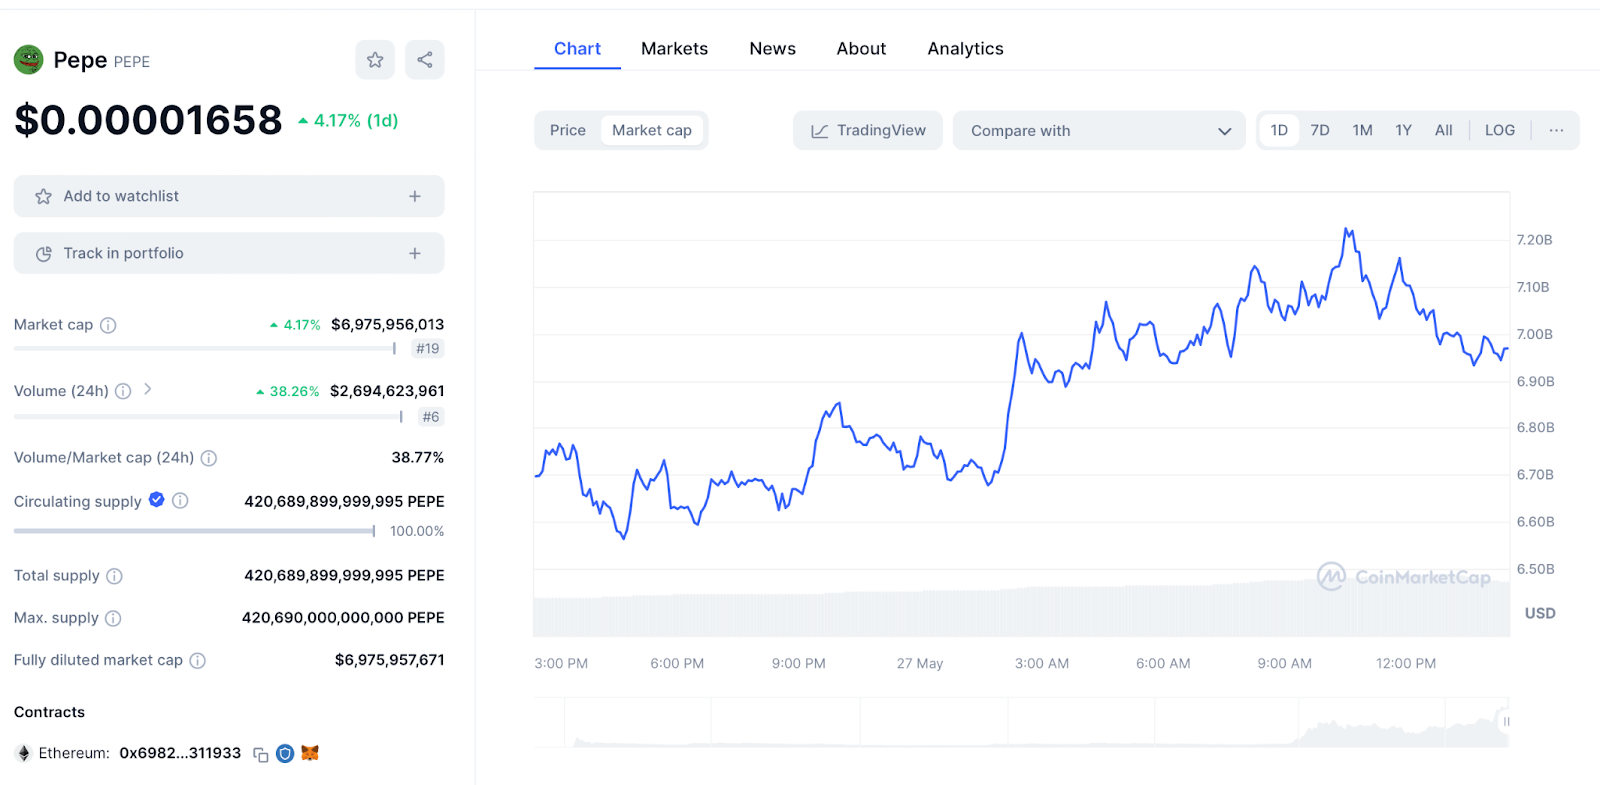The height and width of the screenshot is (785, 1600).
Task: Click the pause handle on mini range chart
Action: point(1506,721)
